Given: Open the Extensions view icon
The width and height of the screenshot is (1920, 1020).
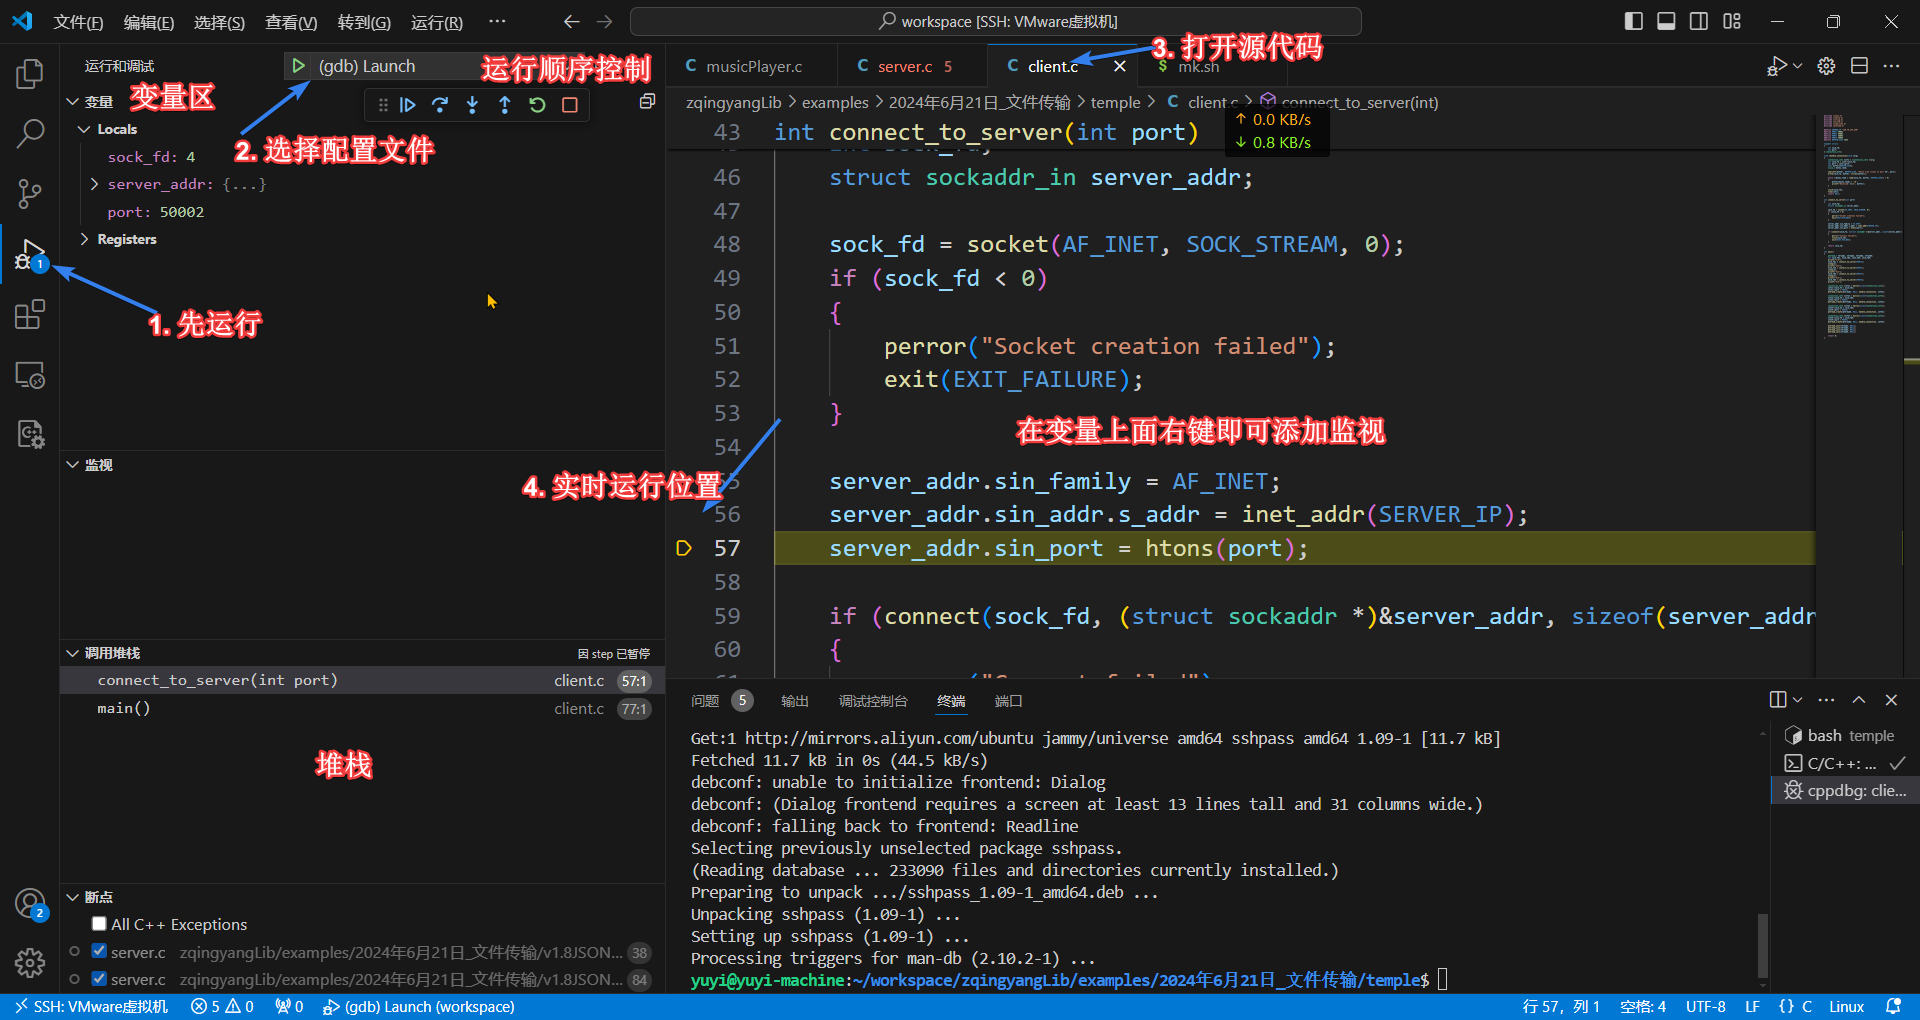Looking at the screenshot, I should point(30,315).
